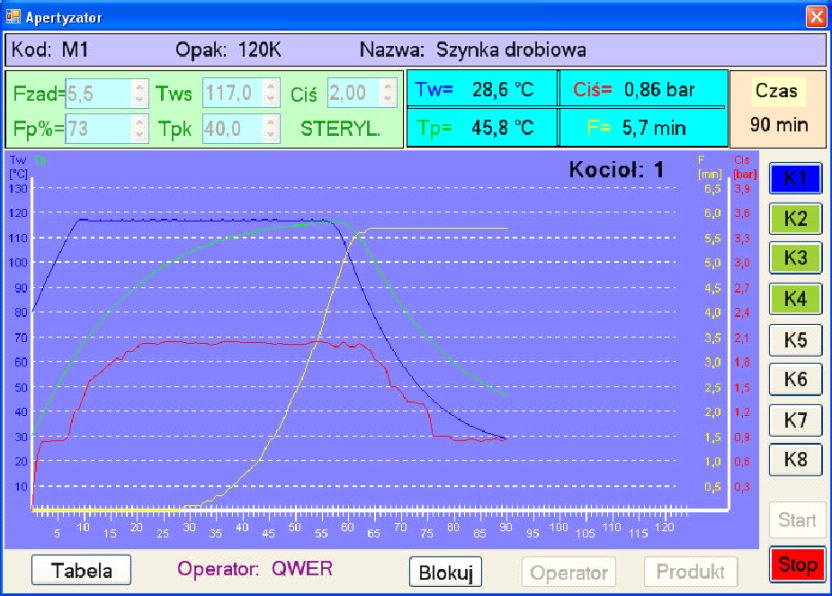This screenshot has height=596, width=832.
Task: Click the 120 mark on time axis
Action: 664,528
